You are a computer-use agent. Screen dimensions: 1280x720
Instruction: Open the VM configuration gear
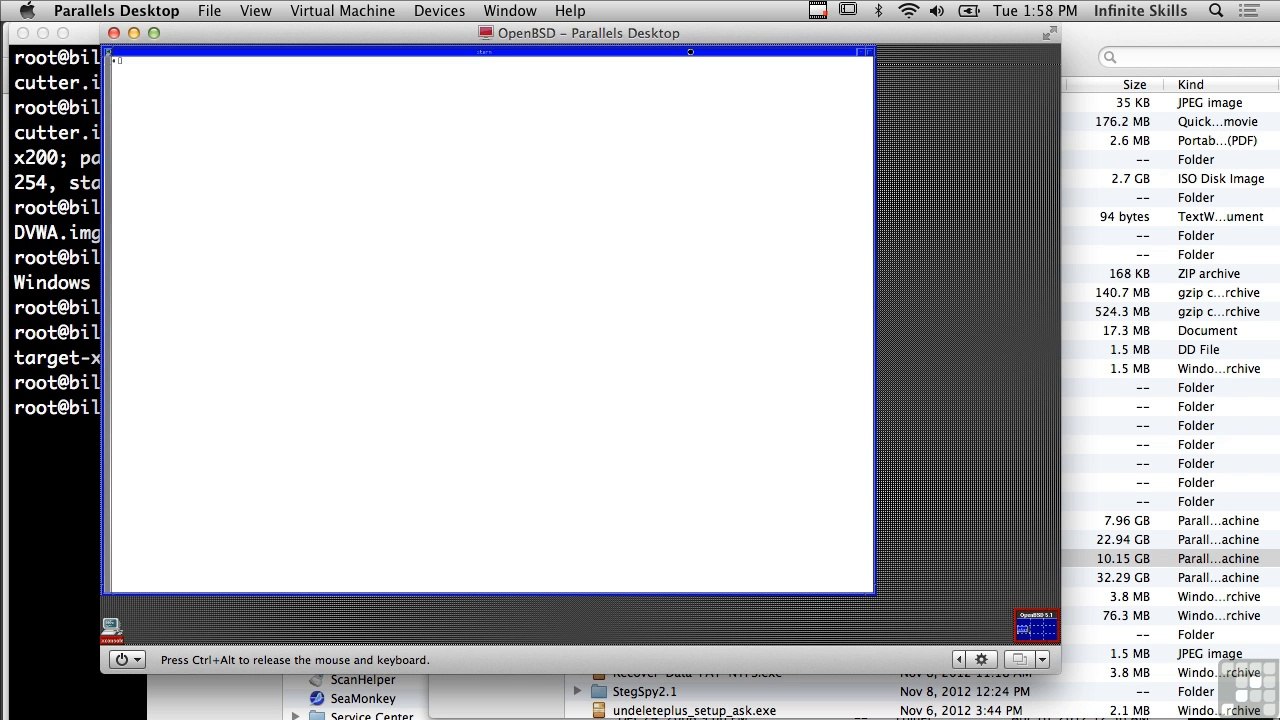[981, 659]
